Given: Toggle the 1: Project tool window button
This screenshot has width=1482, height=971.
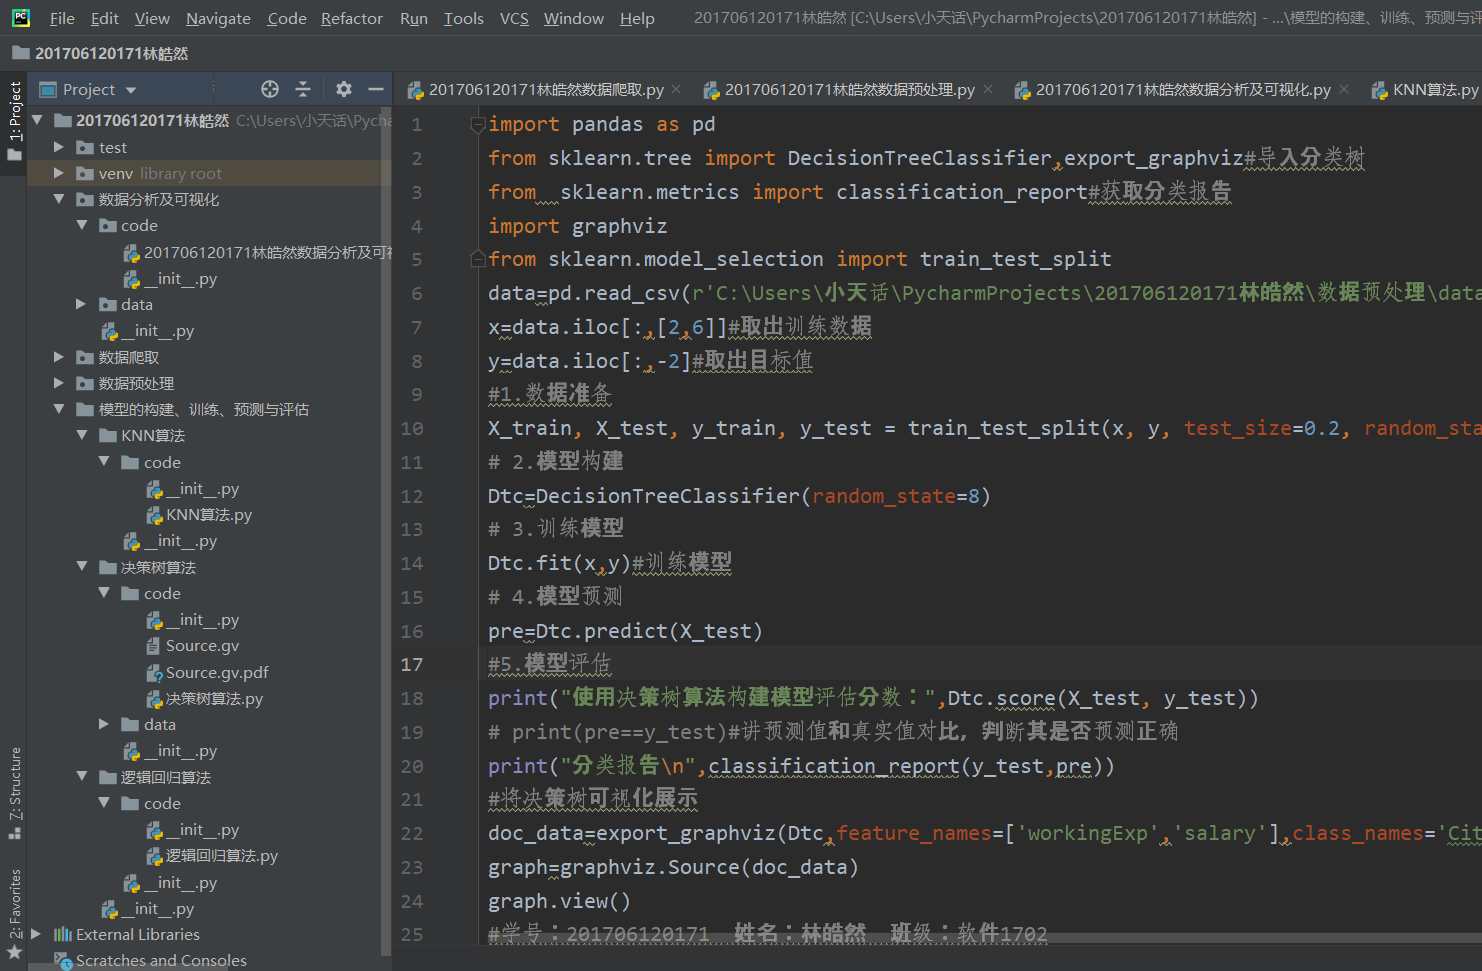Looking at the screenshot, I should pyautogui.click(x=14, y=121).
